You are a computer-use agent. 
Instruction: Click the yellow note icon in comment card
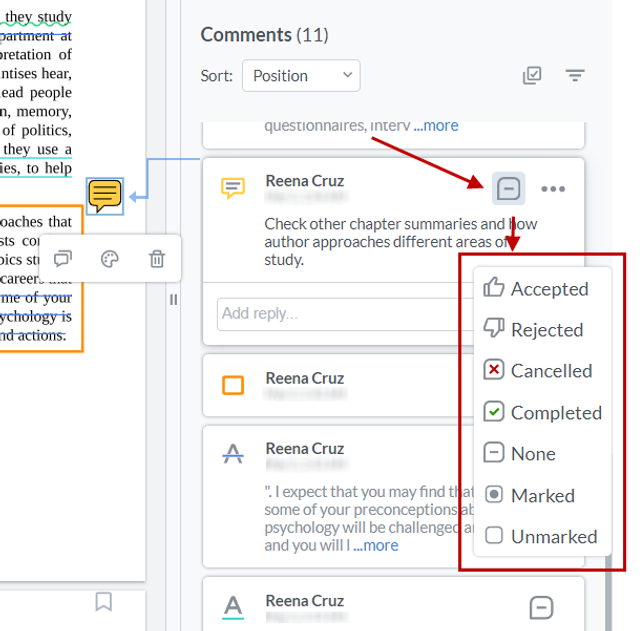[x=233, y=188]
